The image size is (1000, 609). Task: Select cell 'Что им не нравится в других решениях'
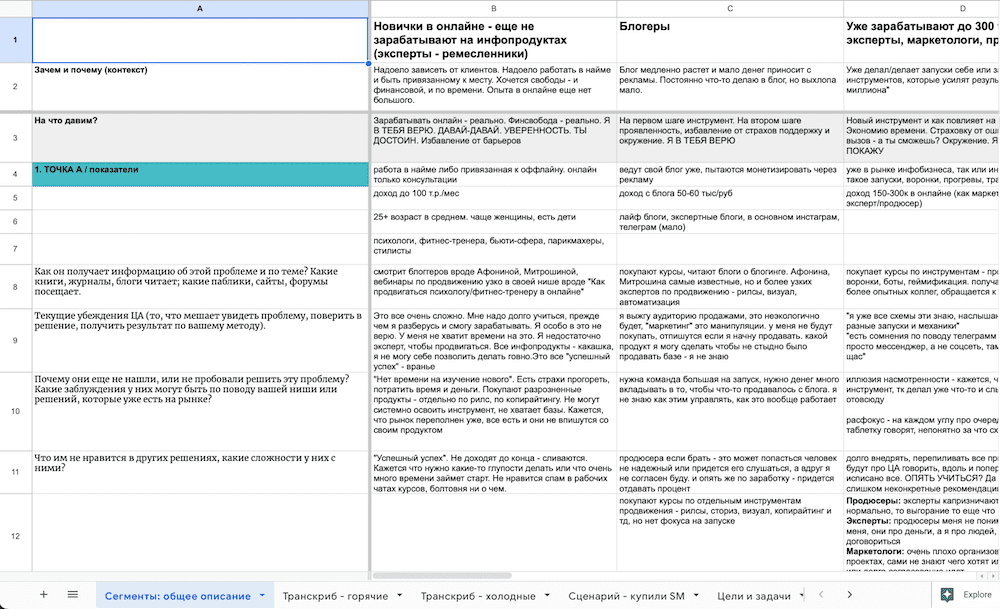coord(200,472)
